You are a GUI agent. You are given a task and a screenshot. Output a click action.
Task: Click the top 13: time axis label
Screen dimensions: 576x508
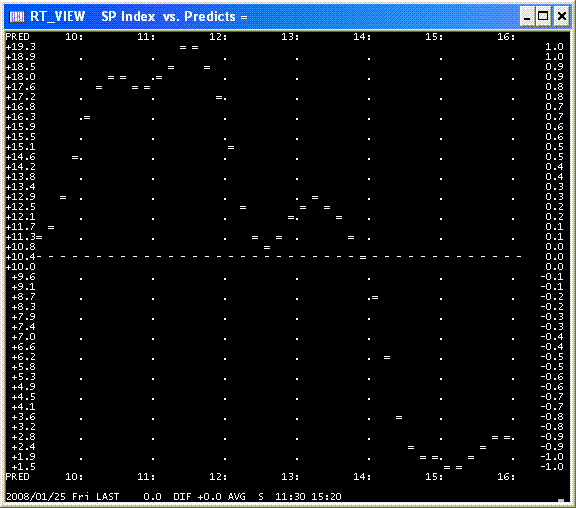click(x=290, y=37)
